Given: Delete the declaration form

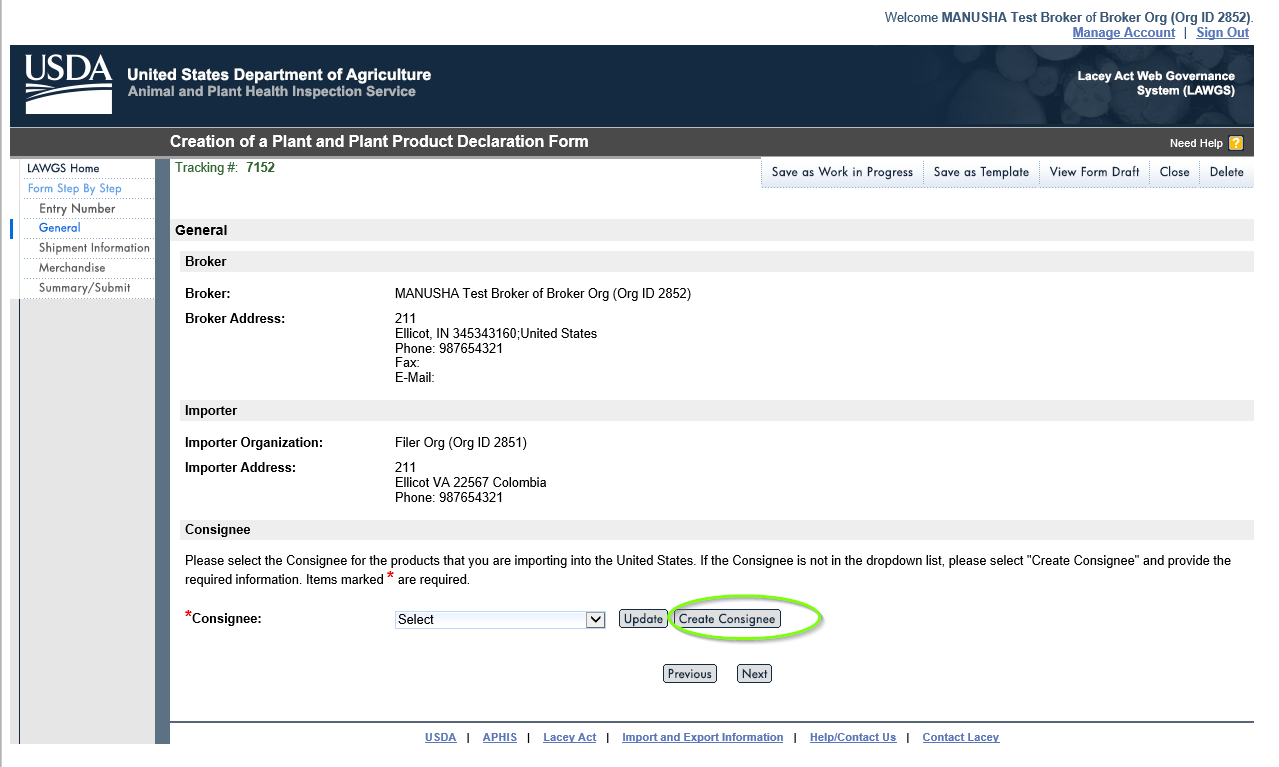Looking at the screenshot, I should (1226, 172).
